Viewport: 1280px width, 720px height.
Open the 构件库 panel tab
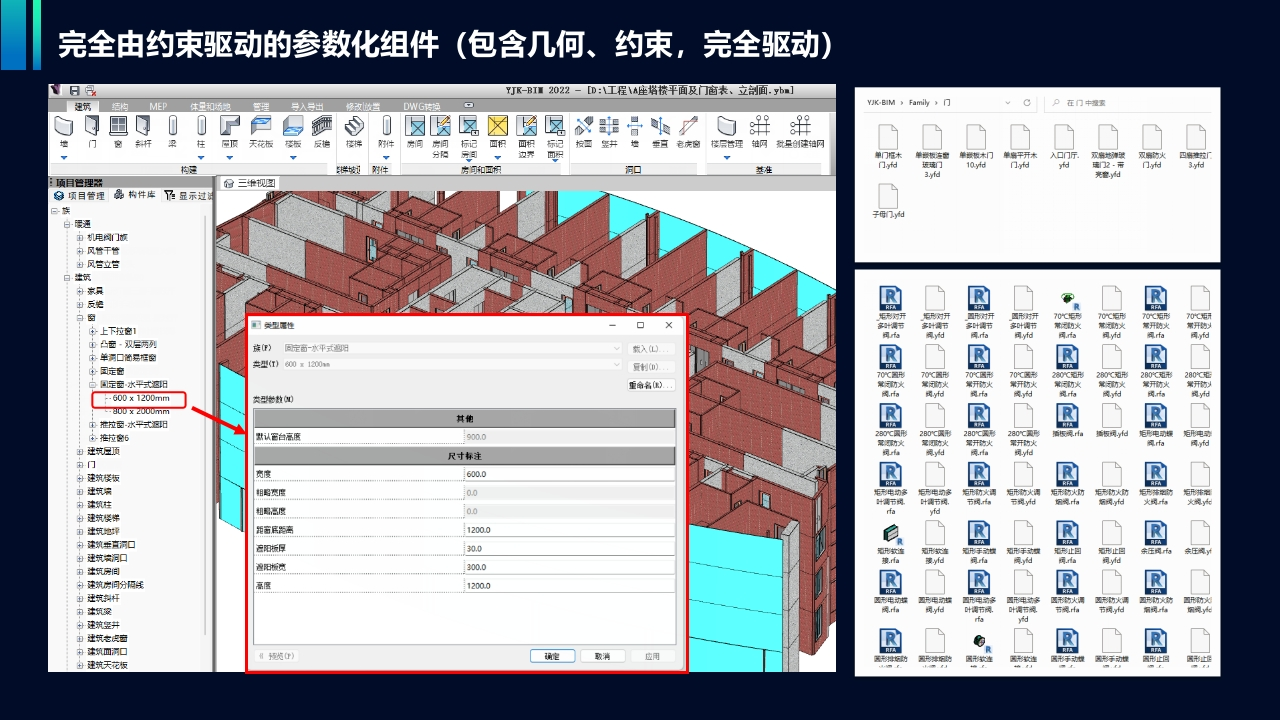[135, 196]
